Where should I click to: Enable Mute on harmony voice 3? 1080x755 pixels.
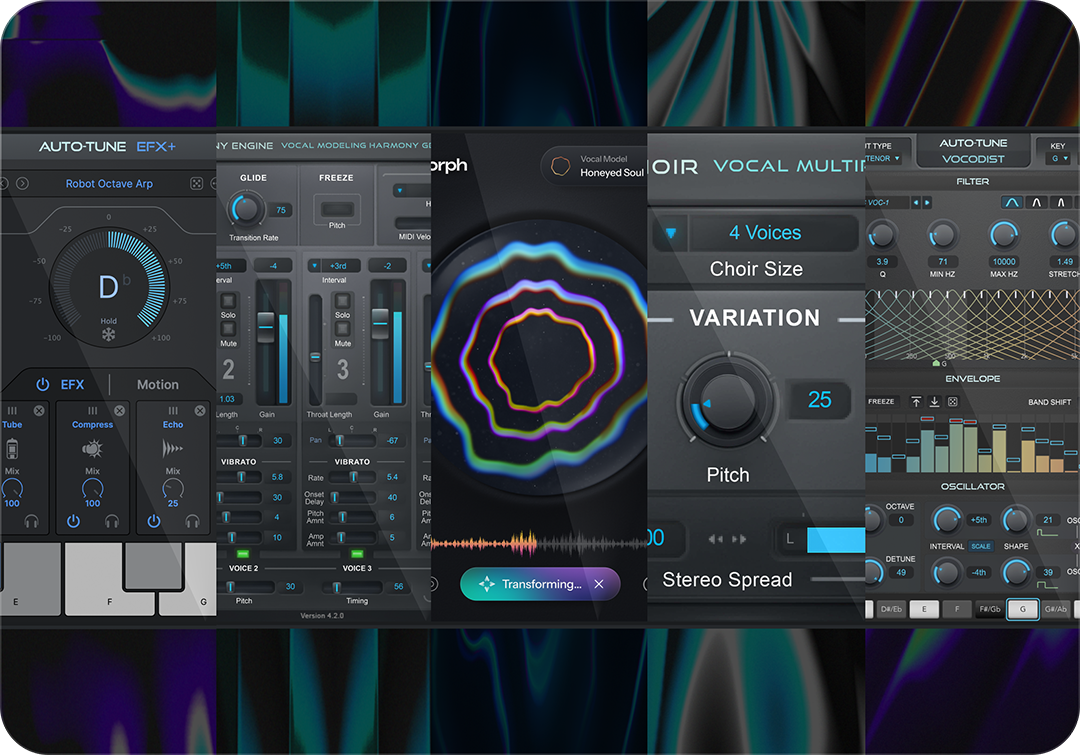pos(342,329)
